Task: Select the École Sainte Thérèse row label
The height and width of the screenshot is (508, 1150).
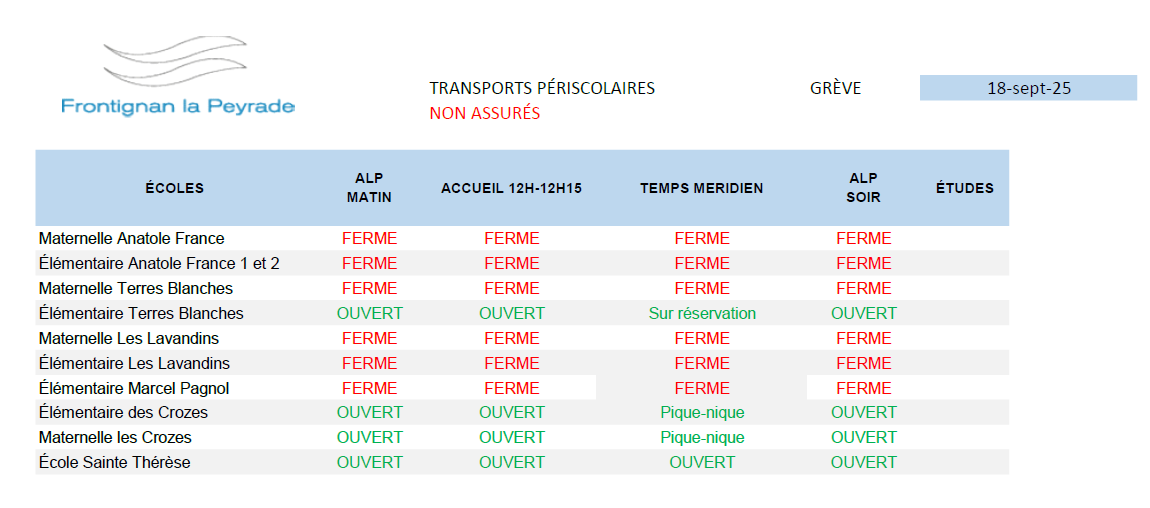Action: [x=114, y=462]
